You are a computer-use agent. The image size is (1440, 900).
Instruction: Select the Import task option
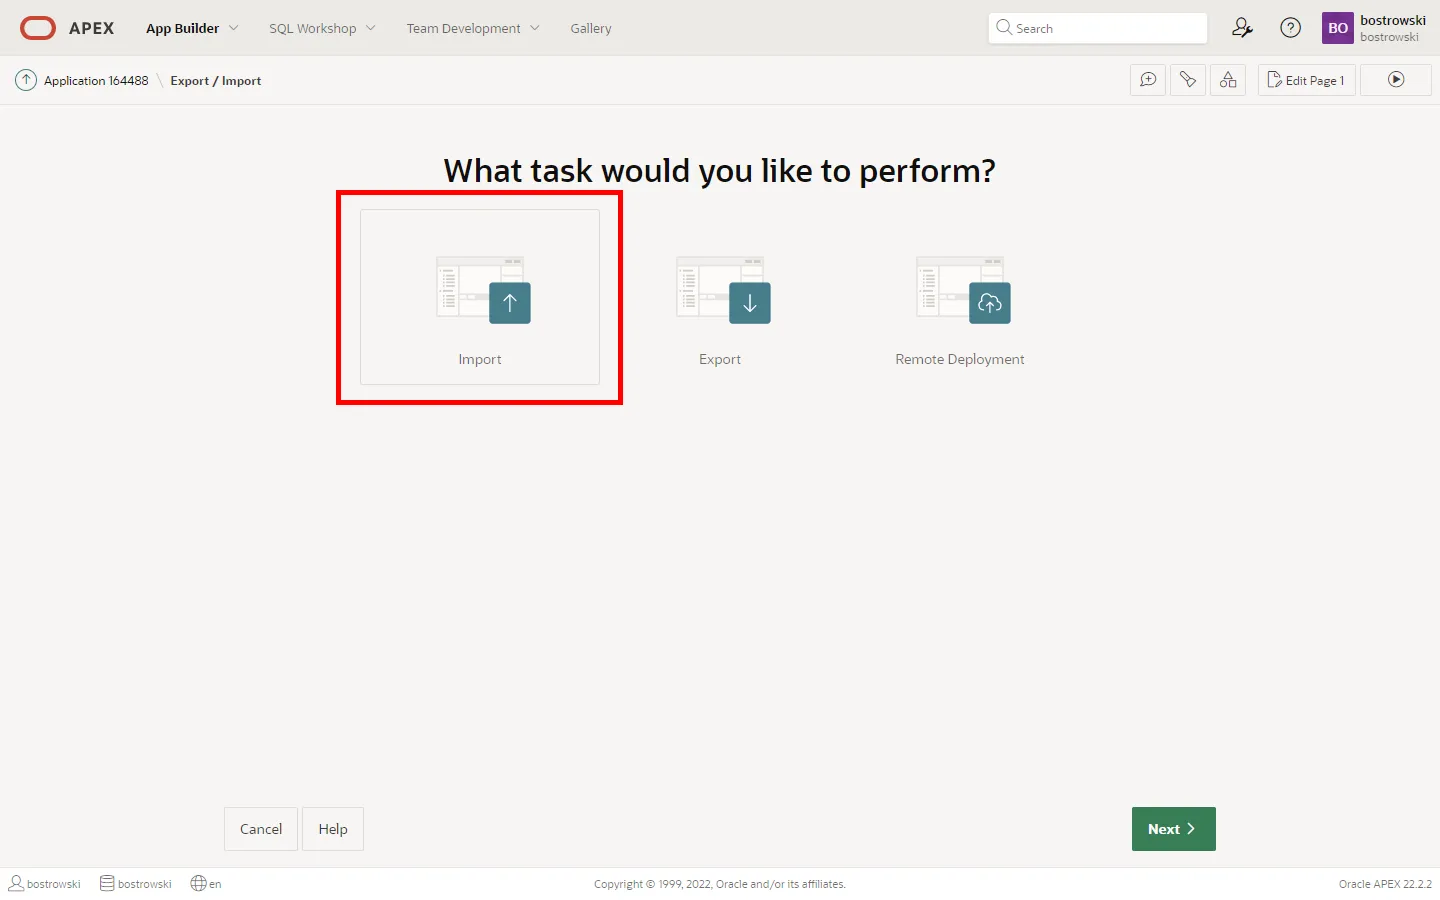pyautogui.click(x=480, y=297)
